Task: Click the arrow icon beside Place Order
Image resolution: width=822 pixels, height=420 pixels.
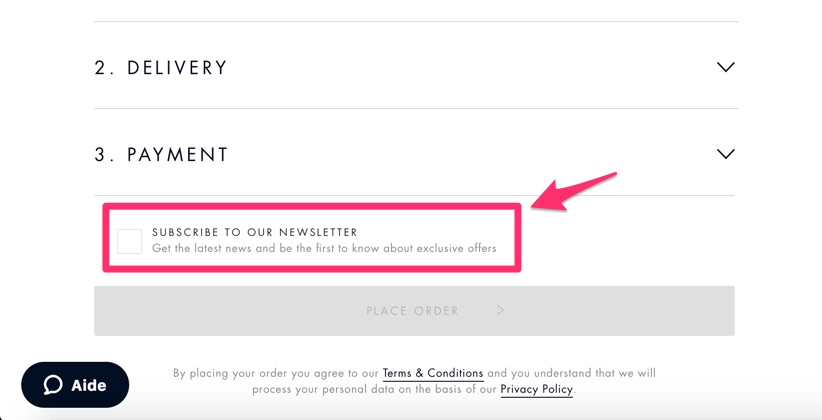Action: [500, 310]
